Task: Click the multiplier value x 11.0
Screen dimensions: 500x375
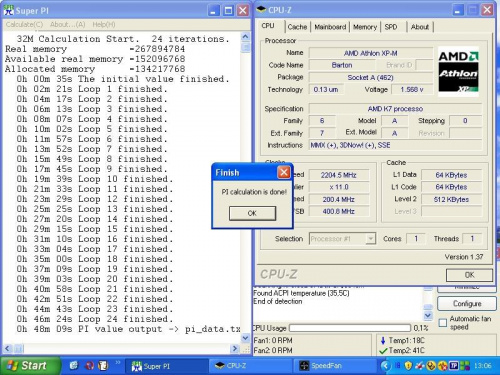Action: 339,187
